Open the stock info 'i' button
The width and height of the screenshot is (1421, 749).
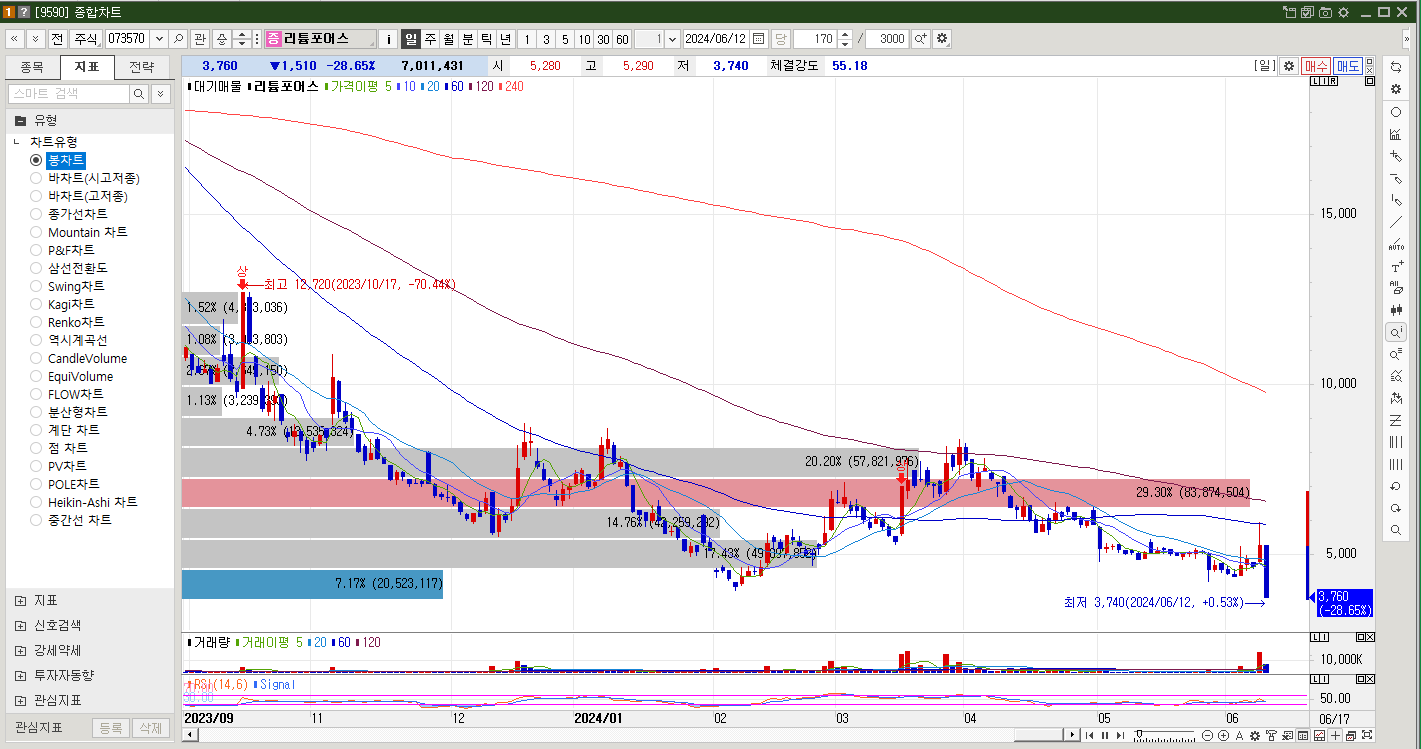[389, 39]
